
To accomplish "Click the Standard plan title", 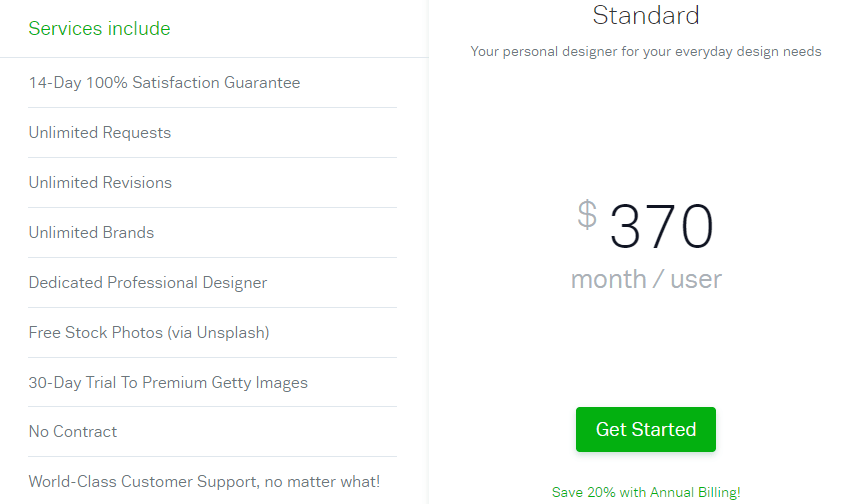I will [646, 15].
